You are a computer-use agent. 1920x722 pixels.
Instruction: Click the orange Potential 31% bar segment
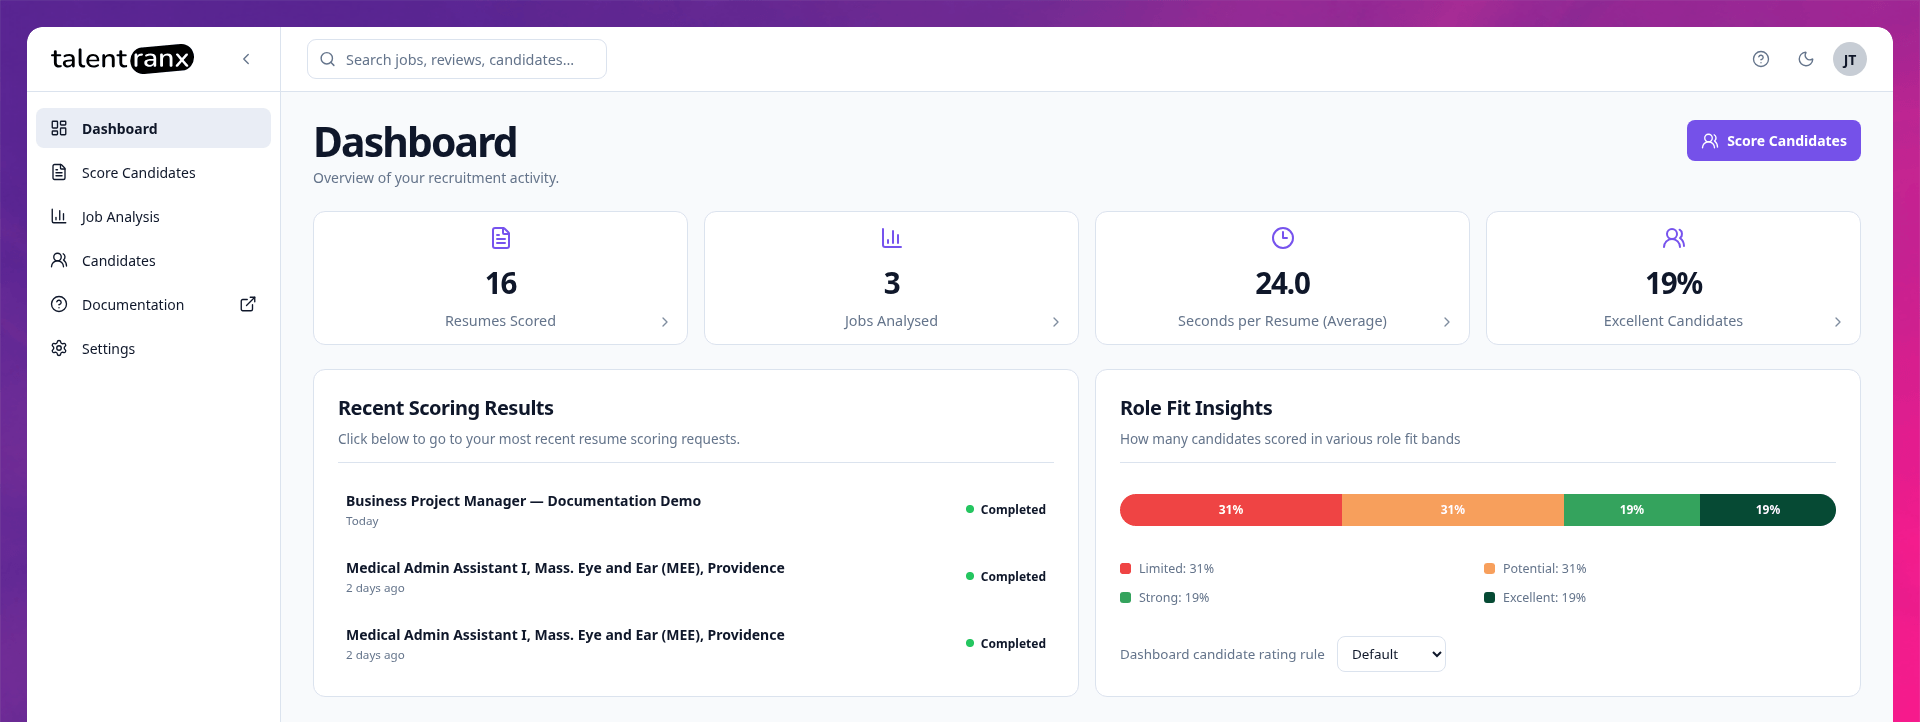point(1453,510)
